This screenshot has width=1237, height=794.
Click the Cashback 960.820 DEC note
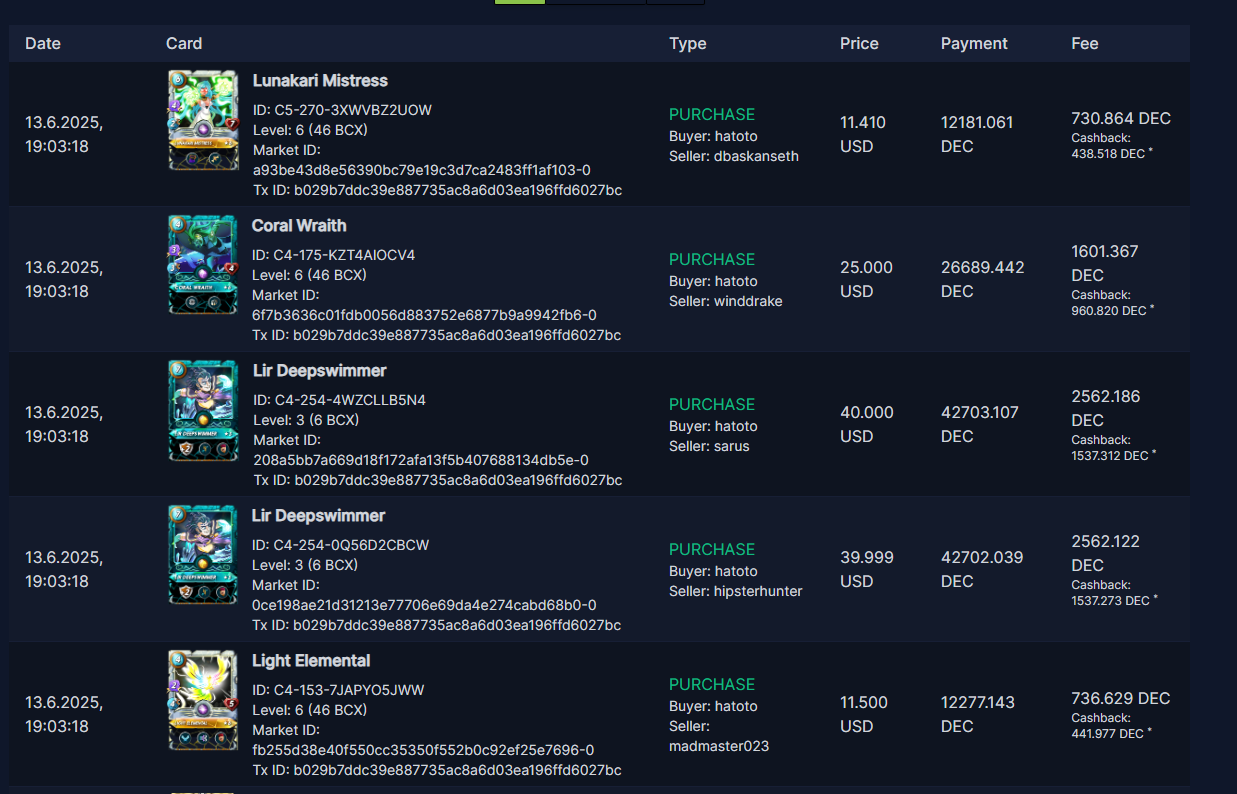(1112, 303)
